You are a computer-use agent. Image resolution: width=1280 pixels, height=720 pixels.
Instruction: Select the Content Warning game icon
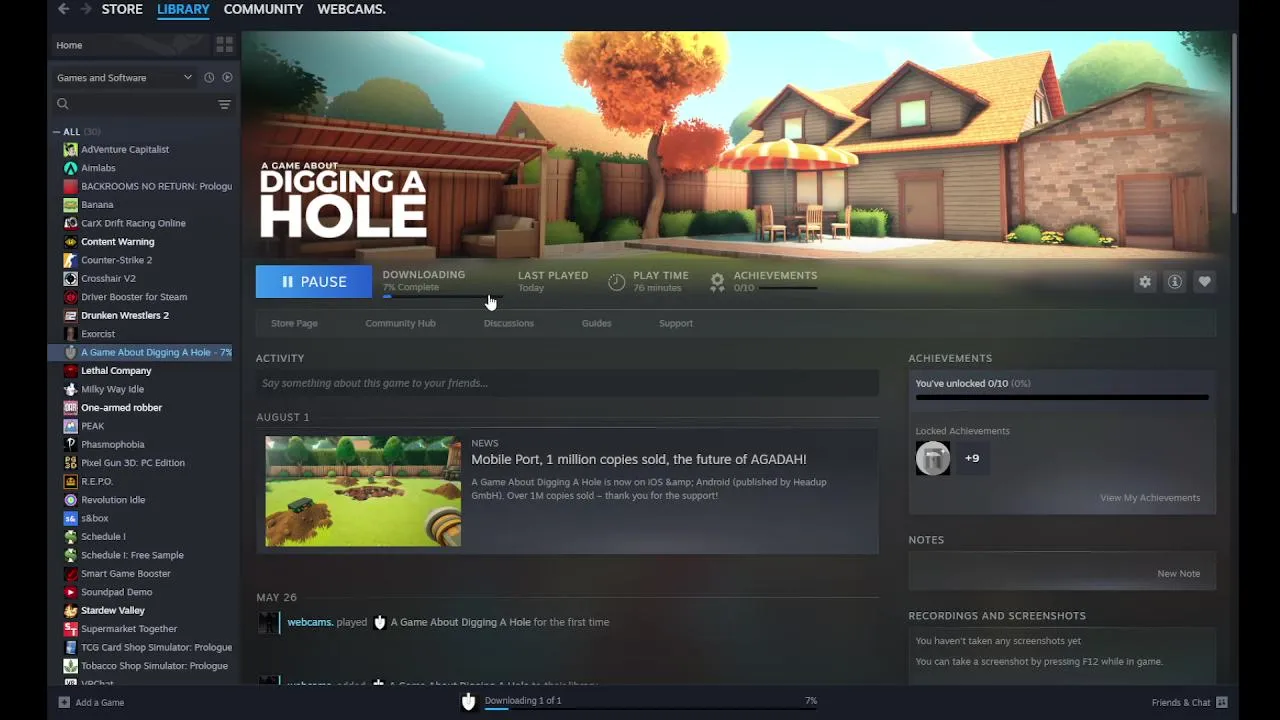pyautogui.click(x=70, y=241)
